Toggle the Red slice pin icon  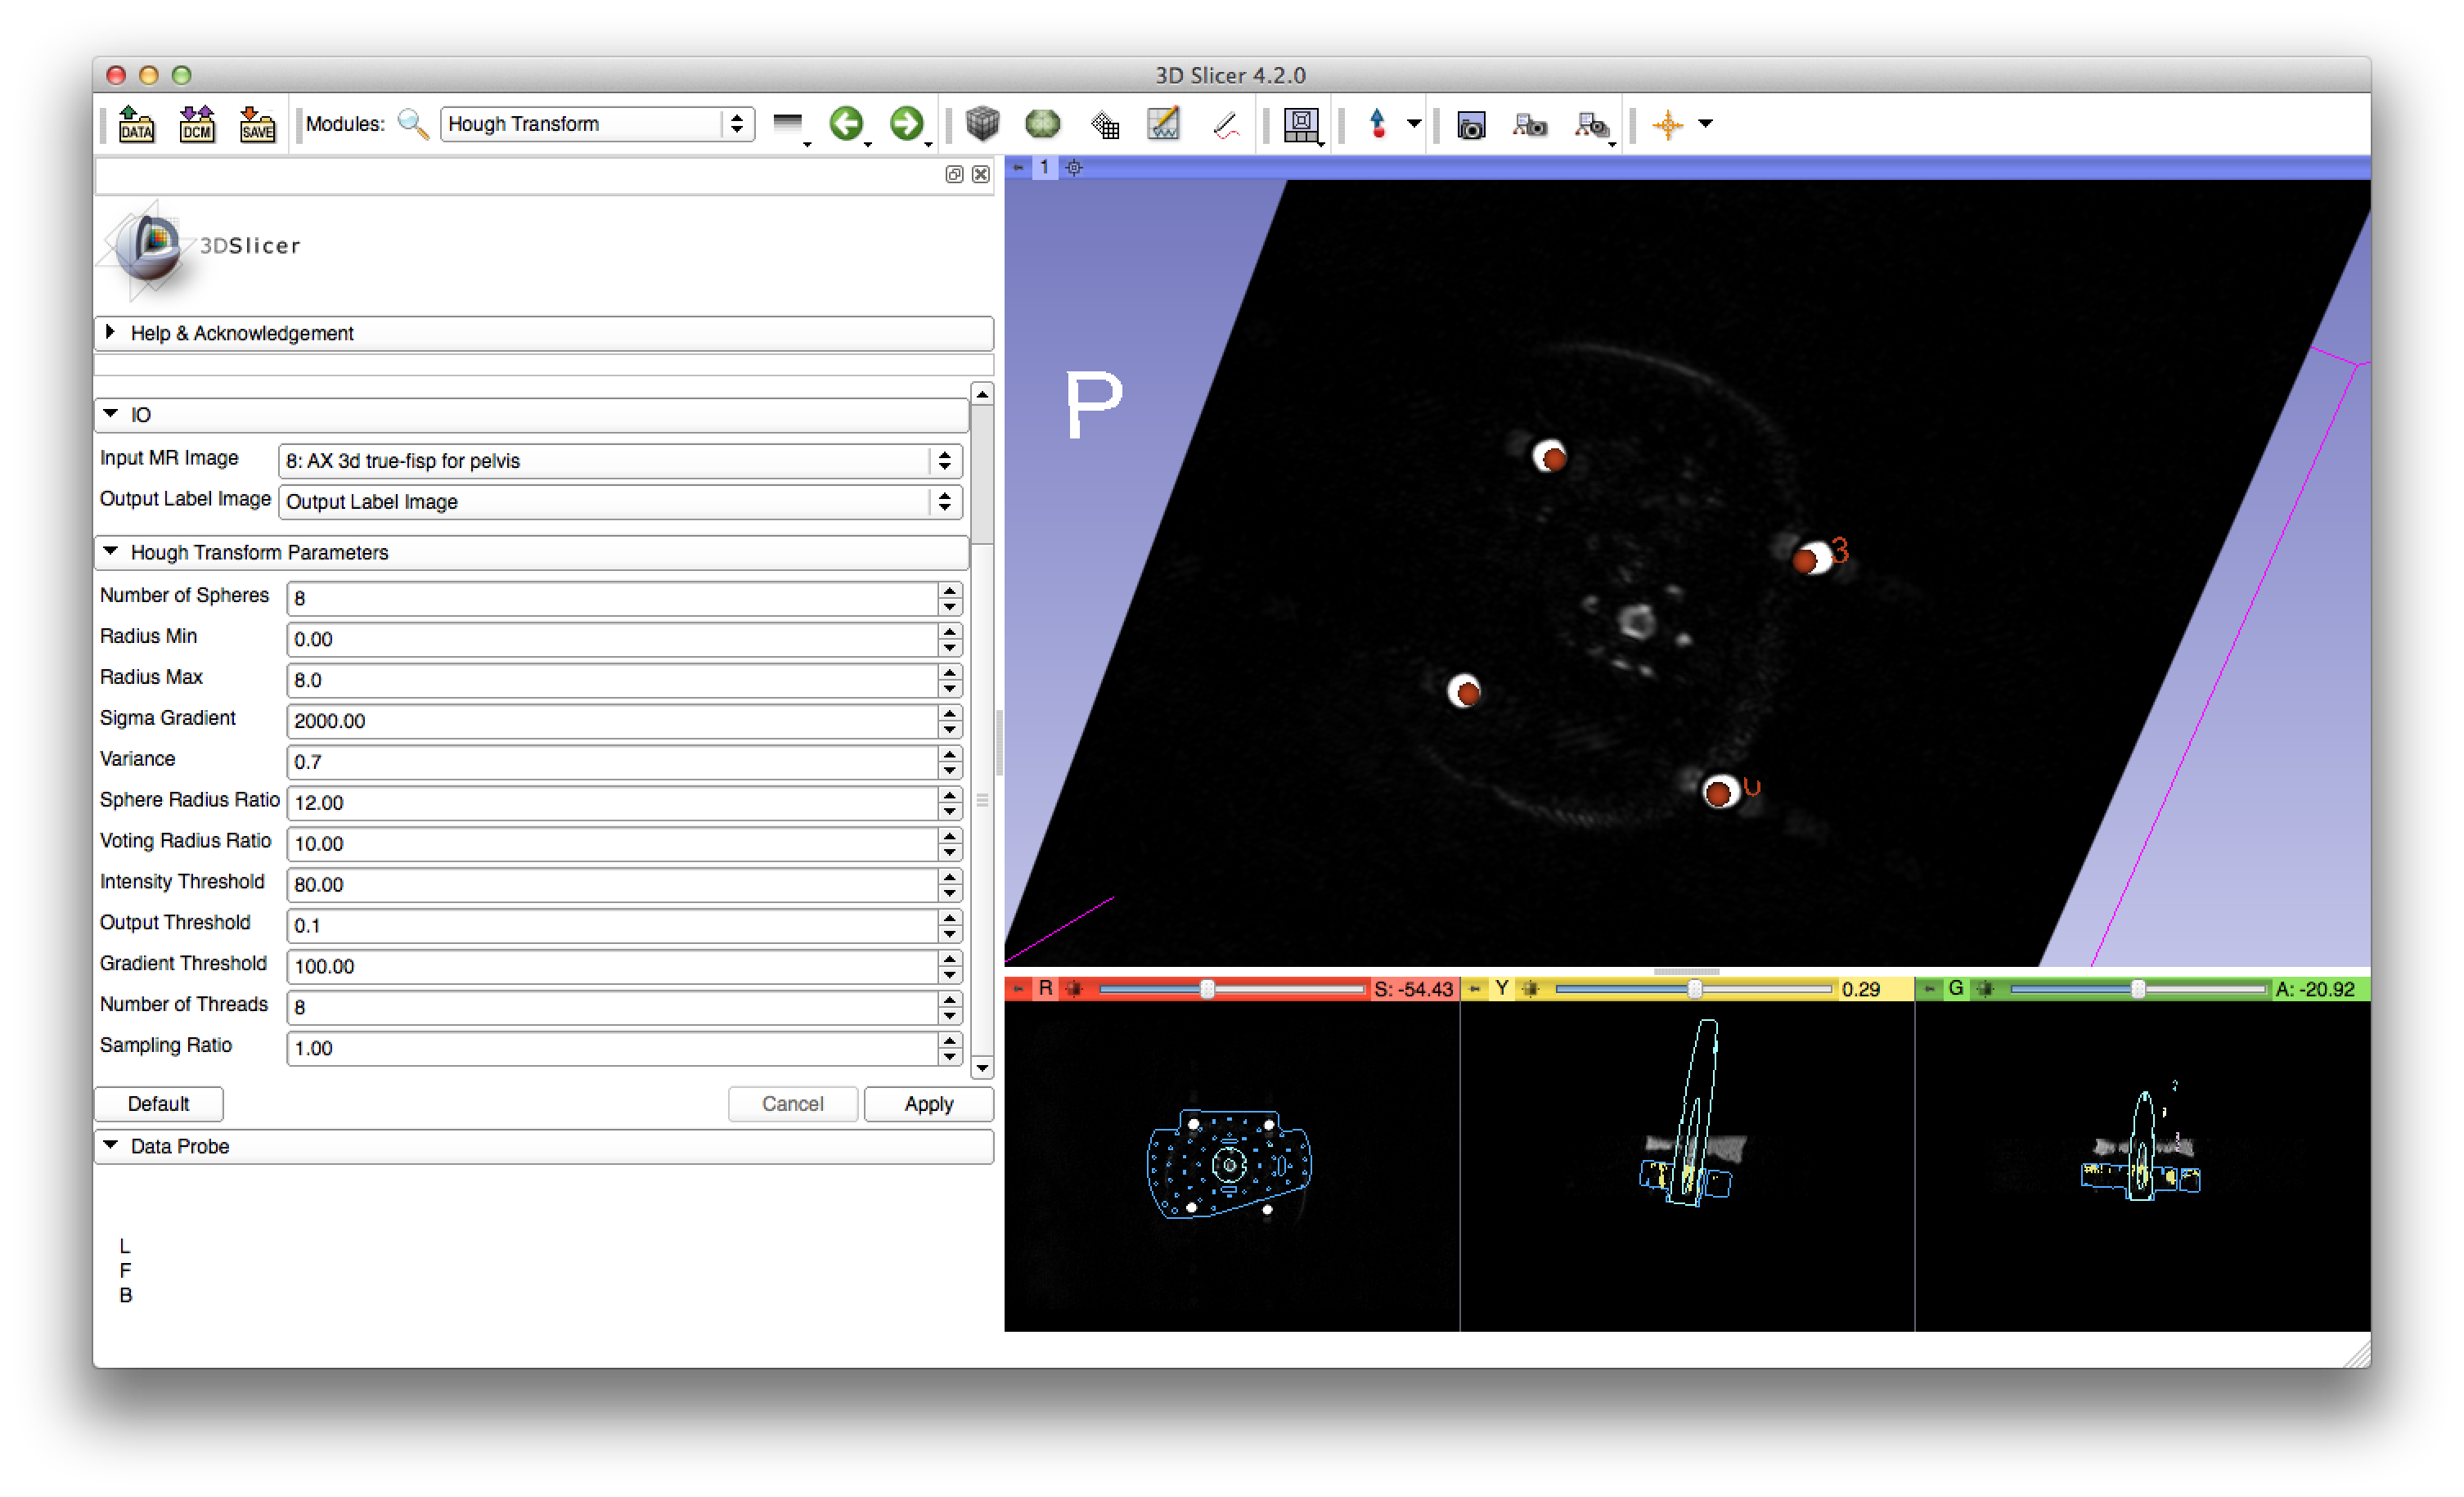pos(1018,989)
